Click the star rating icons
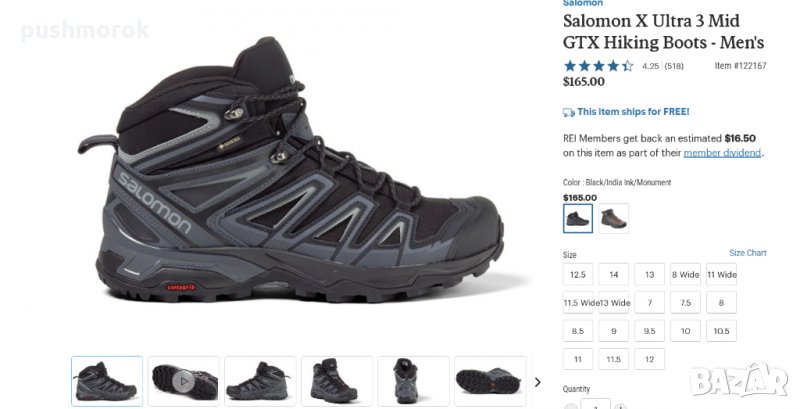Image resolution: width=800 pixels, height=409 pixels. [x=598, y=66]
